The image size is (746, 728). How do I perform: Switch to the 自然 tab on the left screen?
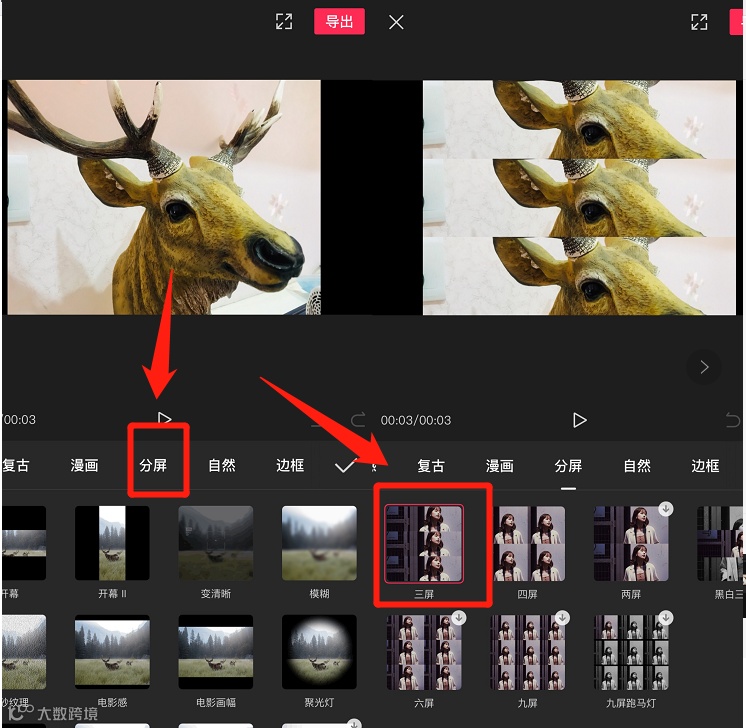click(x=222, y=465)
